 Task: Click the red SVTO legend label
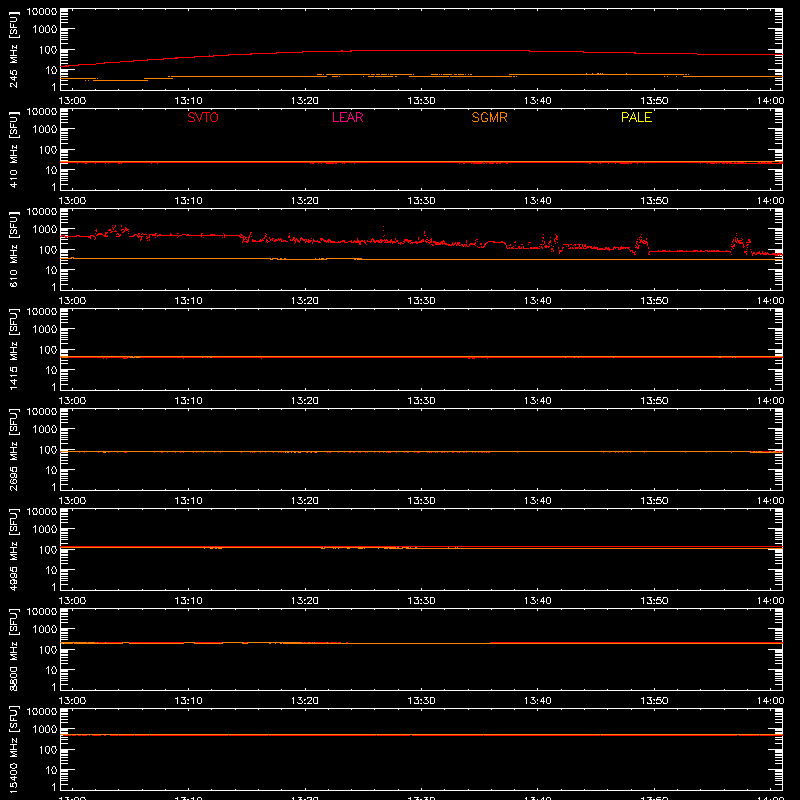203,117
